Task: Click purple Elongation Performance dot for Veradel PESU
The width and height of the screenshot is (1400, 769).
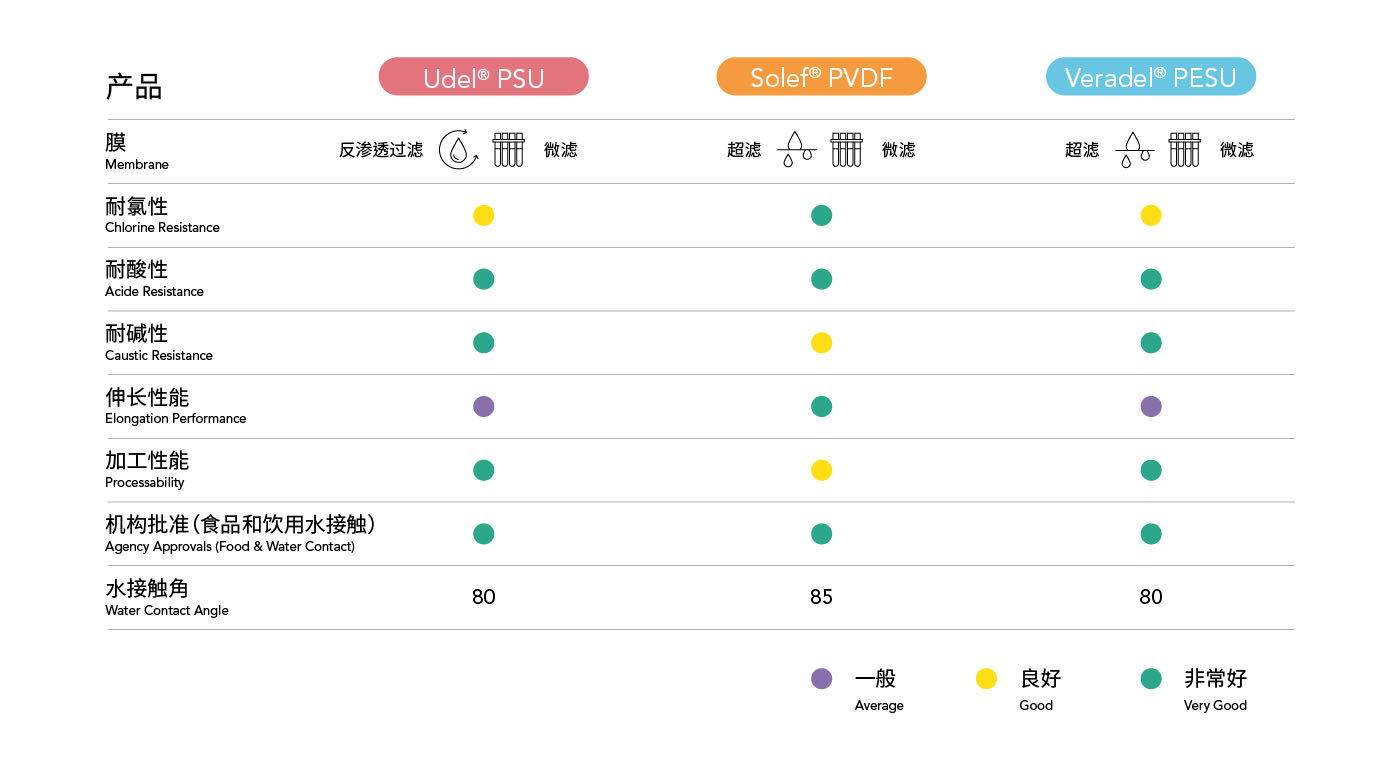Action: click(1151, 406)
